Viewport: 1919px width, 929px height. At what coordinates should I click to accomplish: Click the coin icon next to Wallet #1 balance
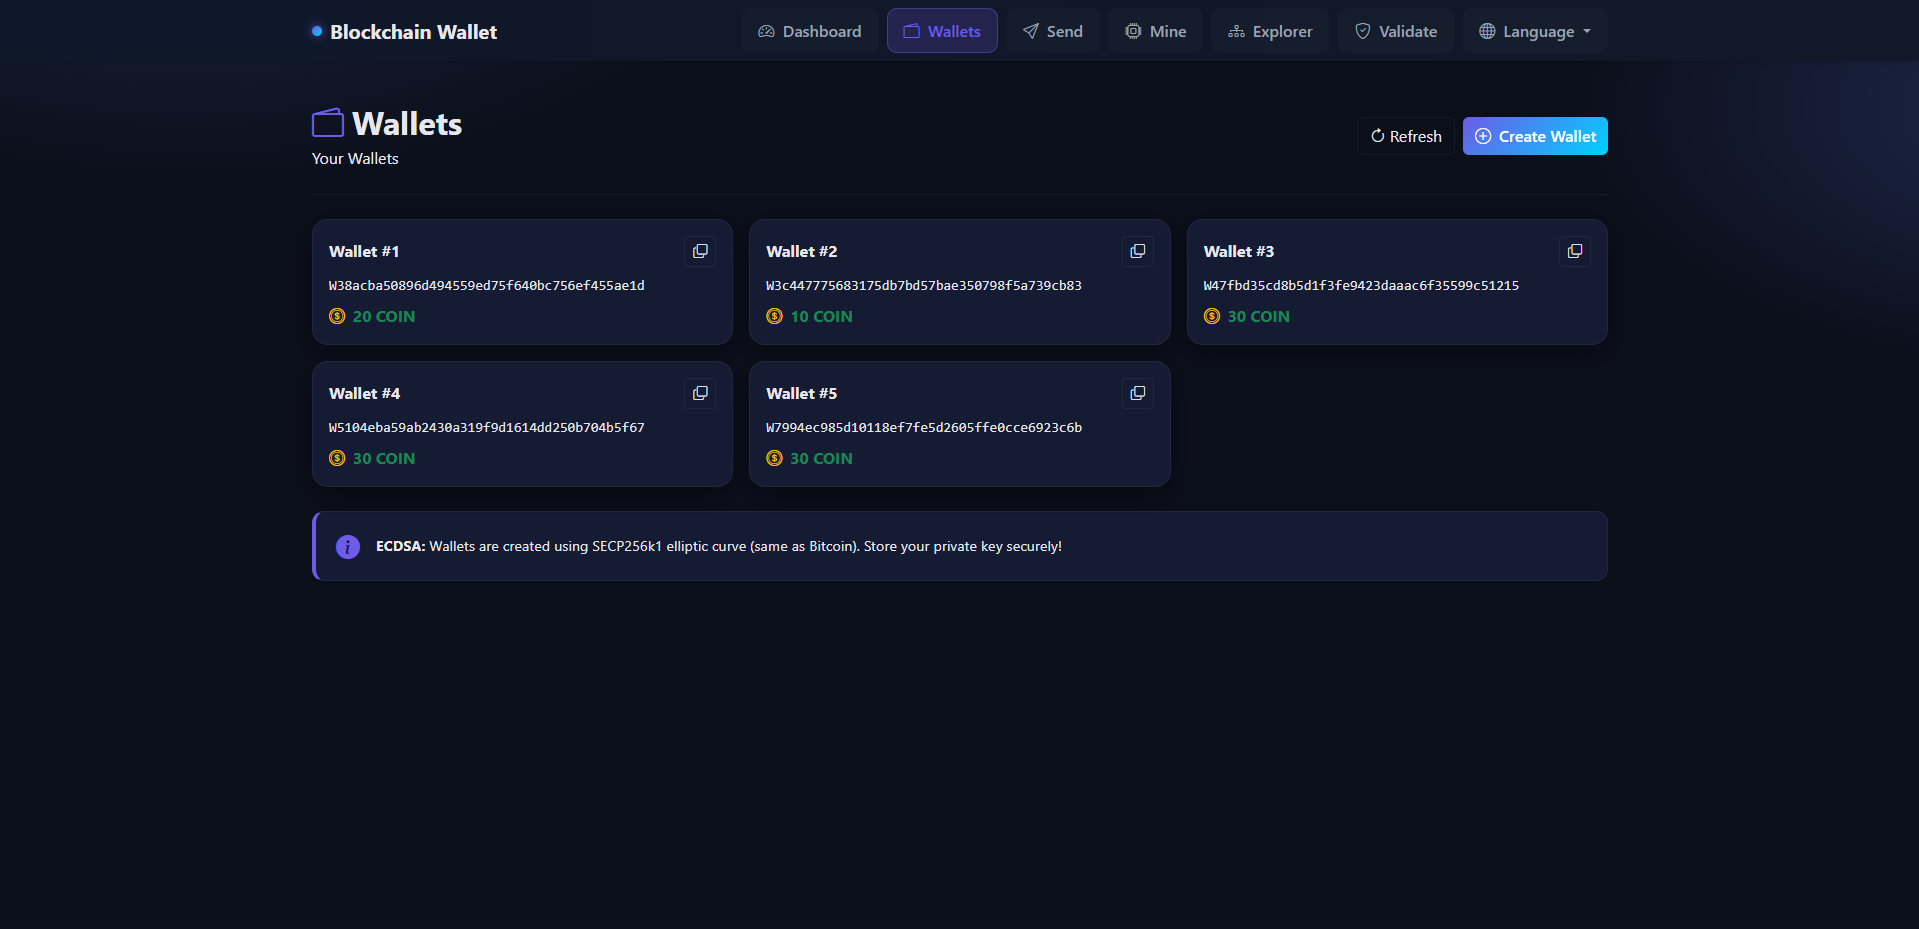[x=335, y=316]
